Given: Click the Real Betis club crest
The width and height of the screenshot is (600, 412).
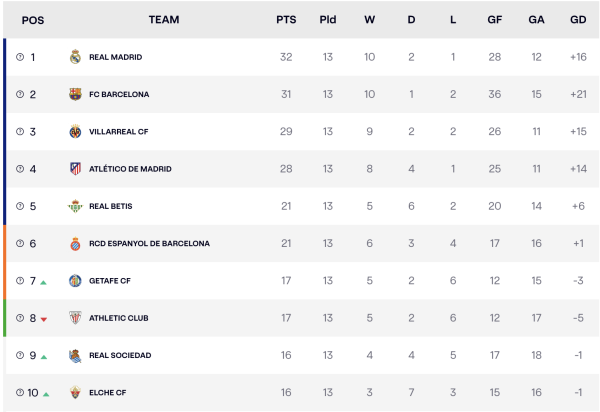Looking at the screenshot, I should (75, 206).
